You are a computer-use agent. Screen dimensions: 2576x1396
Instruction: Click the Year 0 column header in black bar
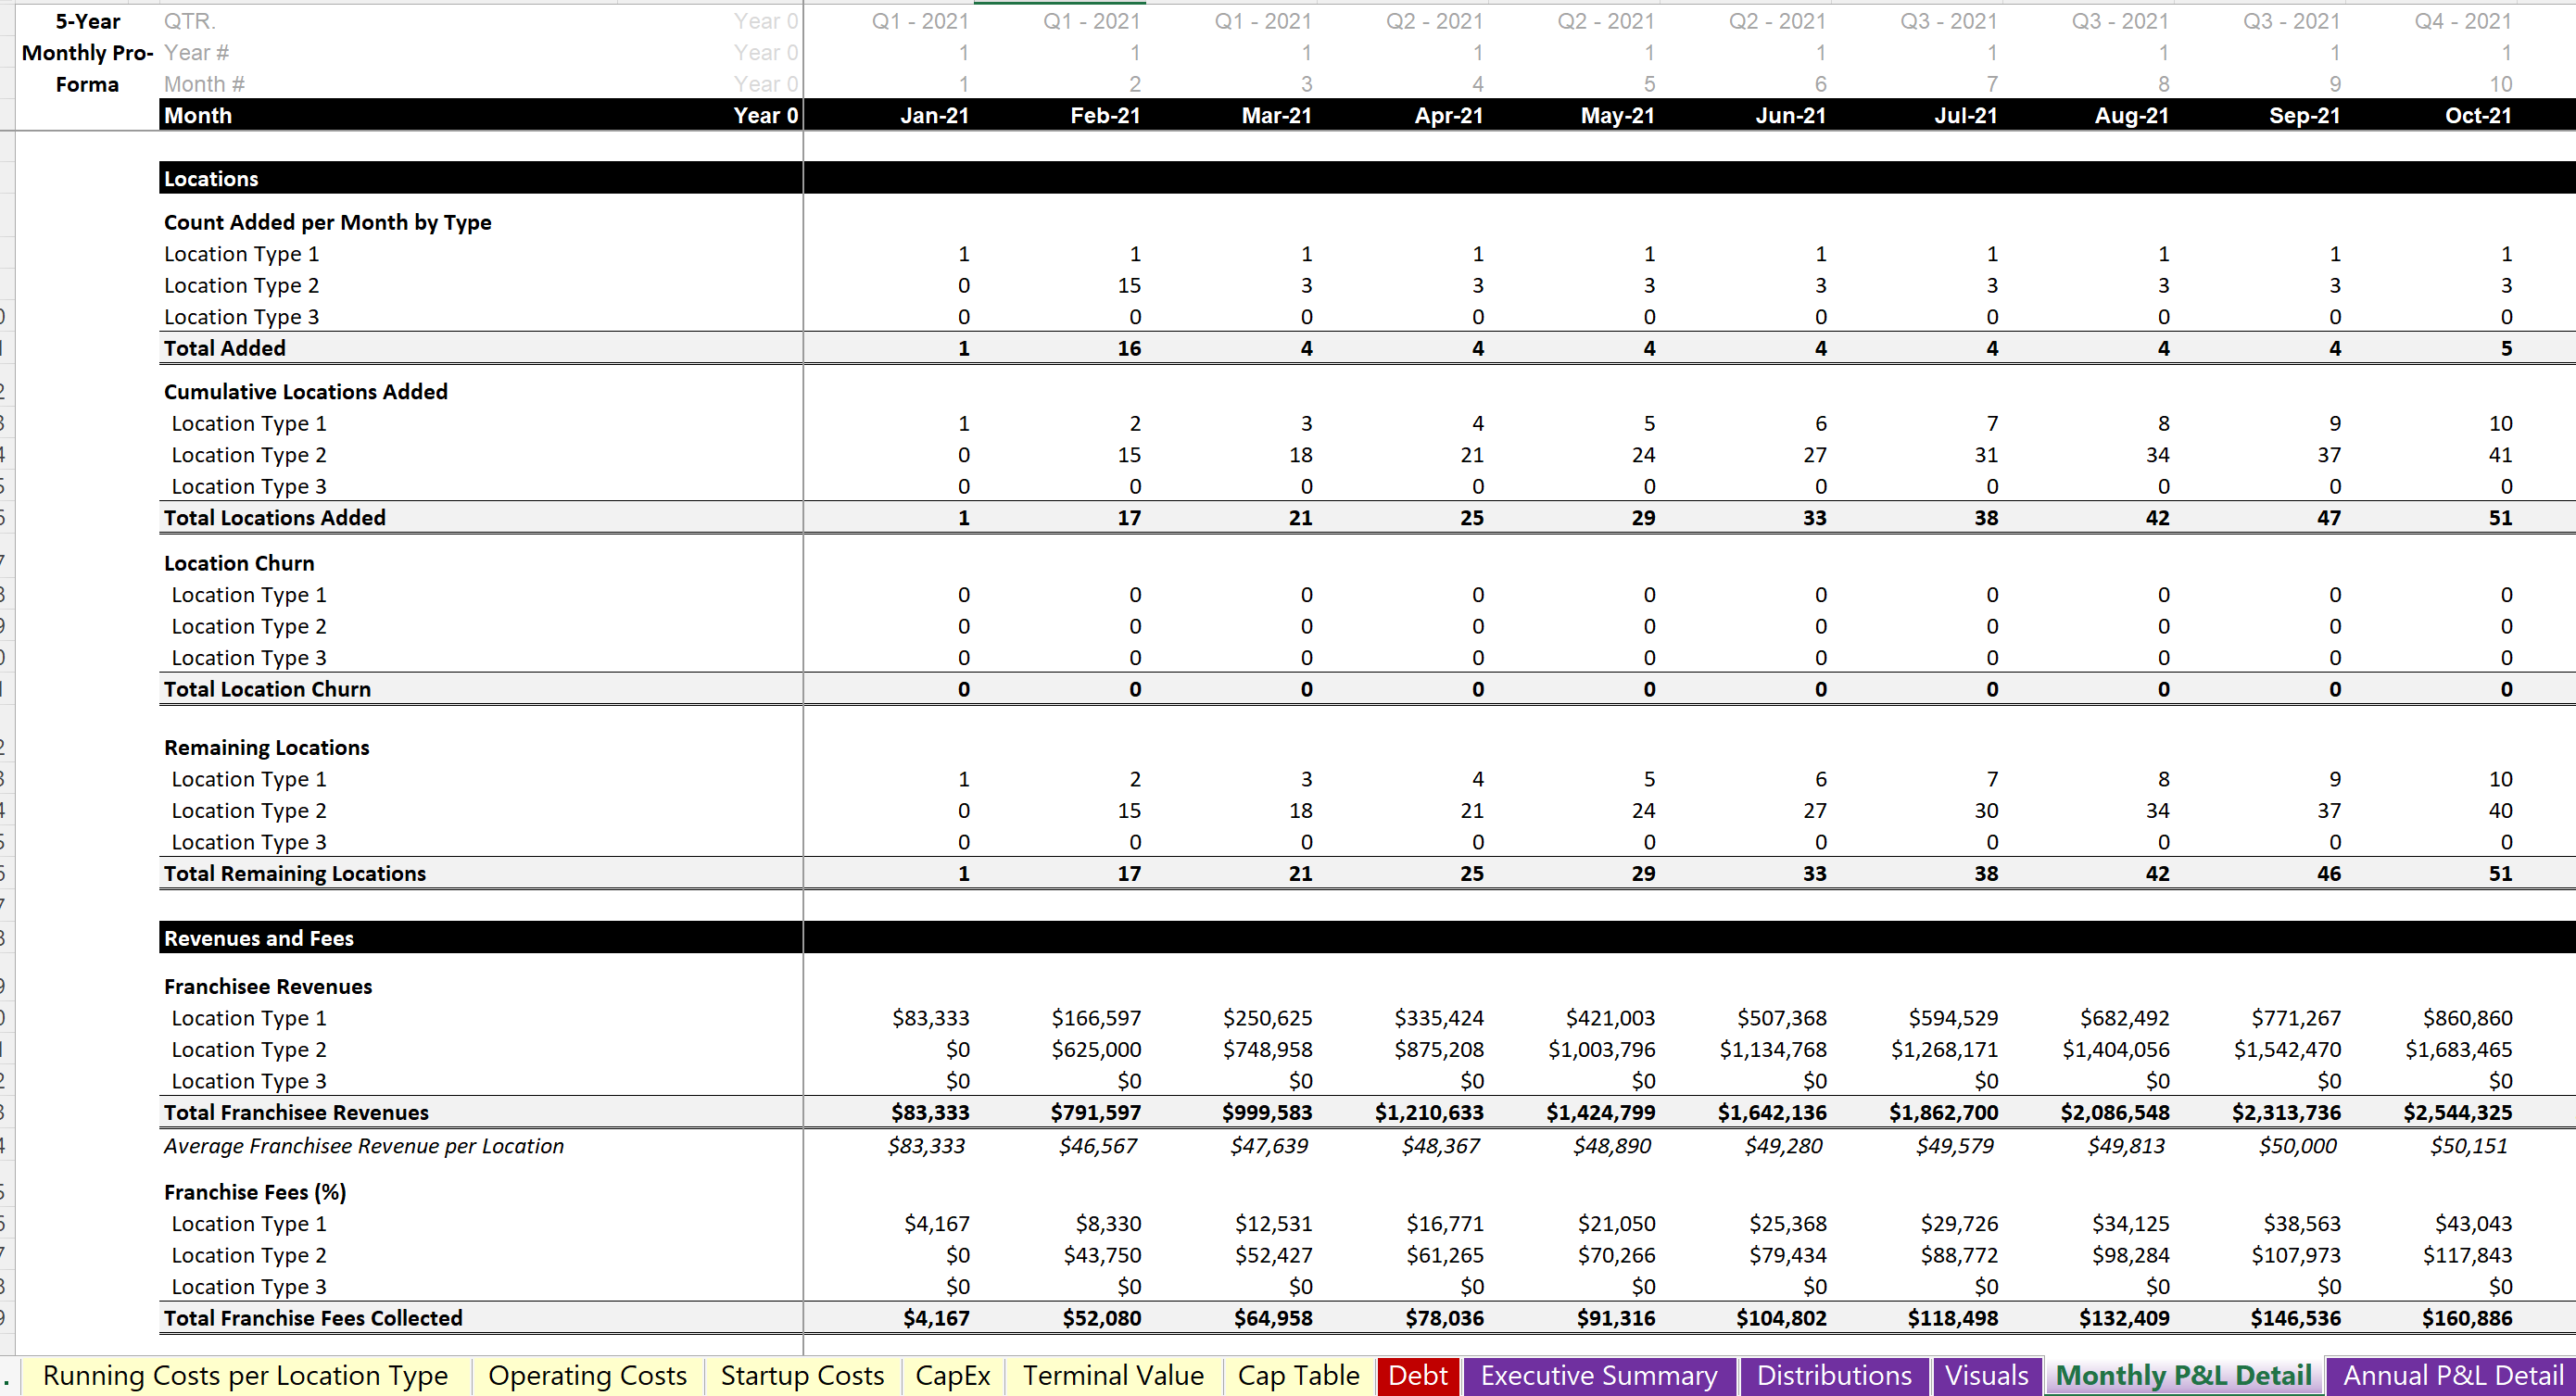(x=766, y=115)
